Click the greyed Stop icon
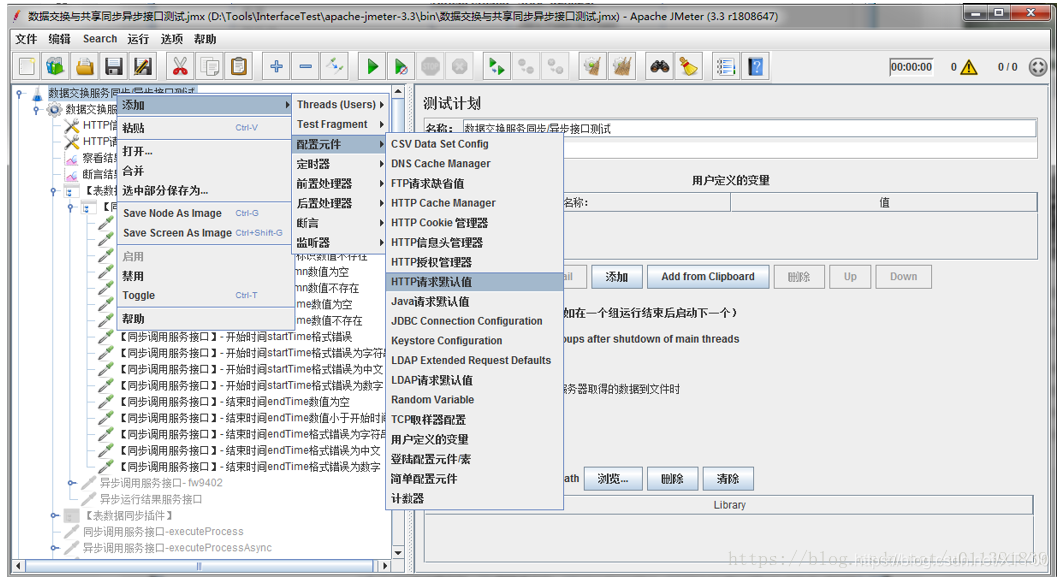 430,66
